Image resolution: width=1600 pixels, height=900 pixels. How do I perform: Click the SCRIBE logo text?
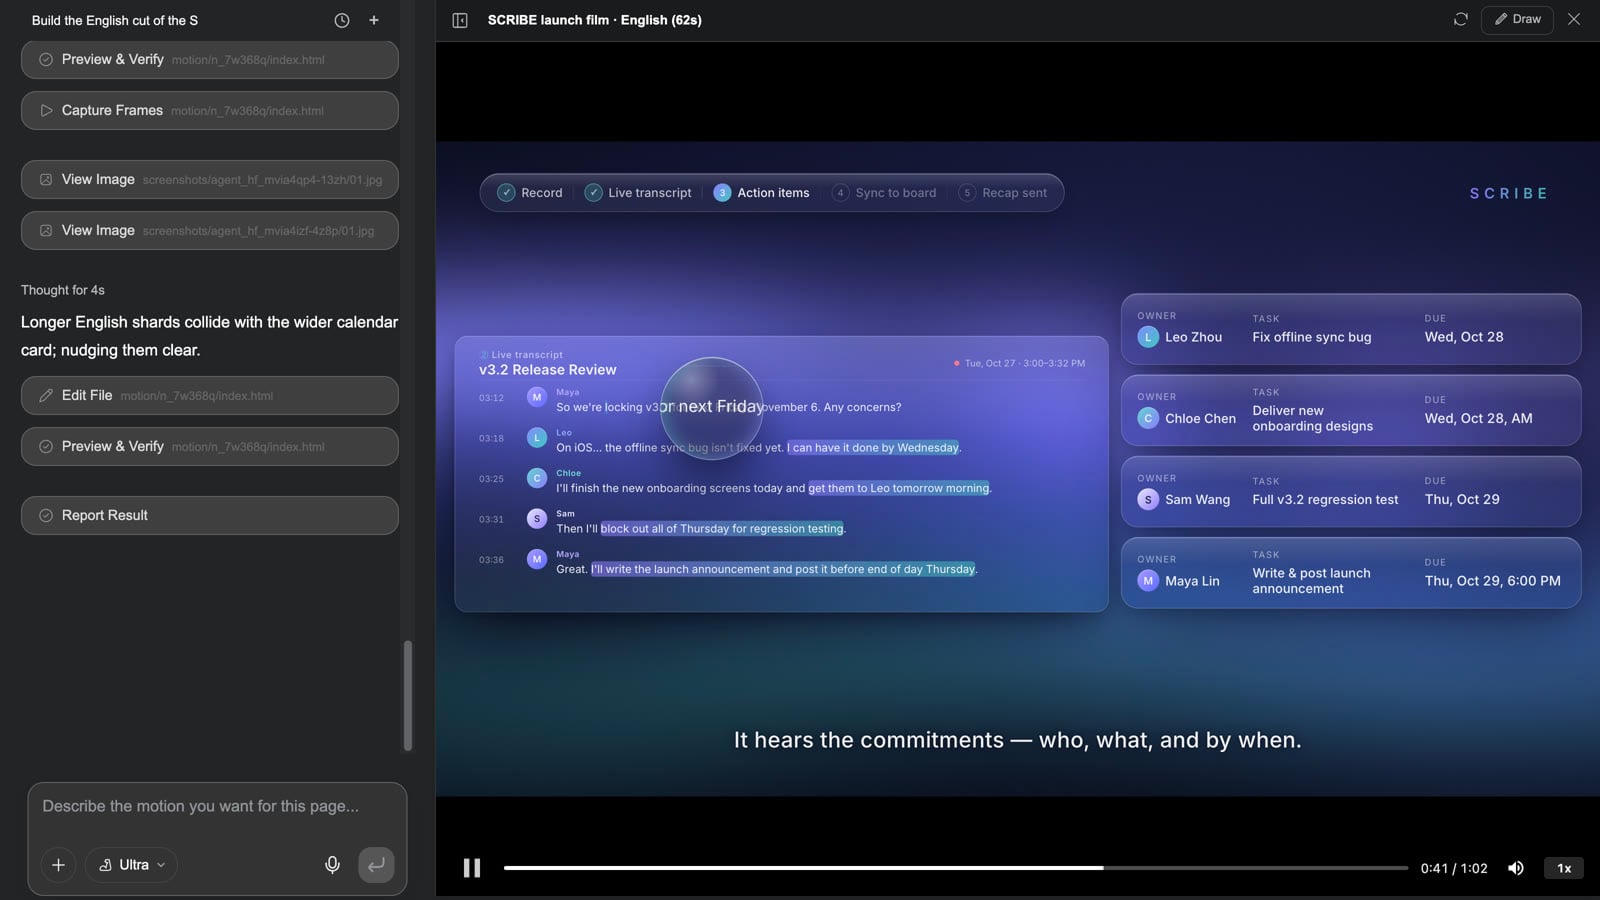point(1508,193)
